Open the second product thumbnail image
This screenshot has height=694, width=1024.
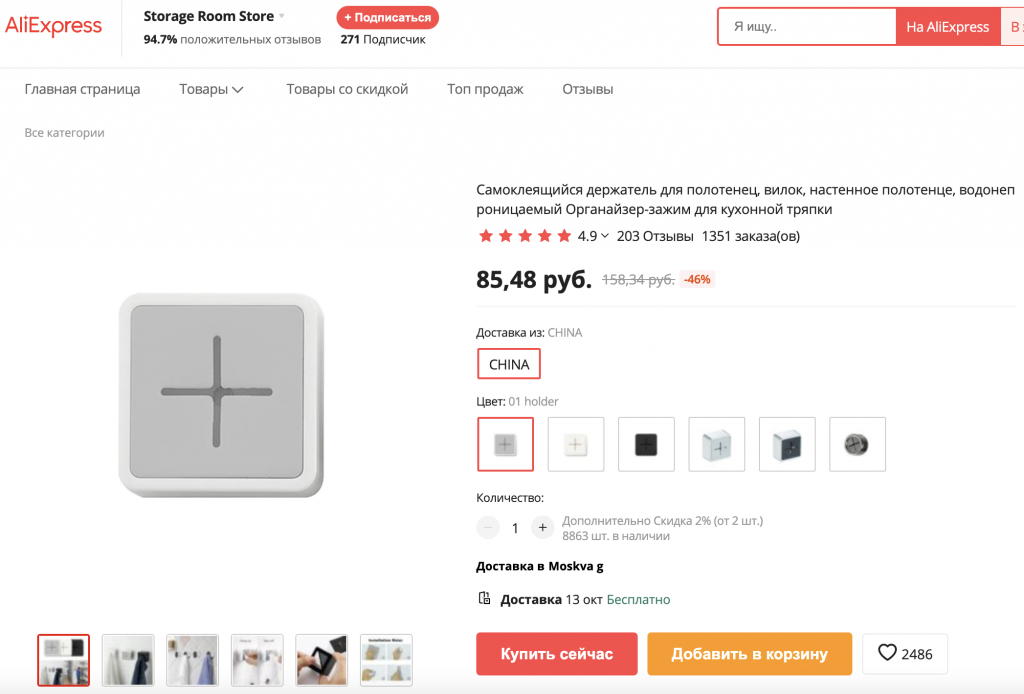[x=128, y=660]
